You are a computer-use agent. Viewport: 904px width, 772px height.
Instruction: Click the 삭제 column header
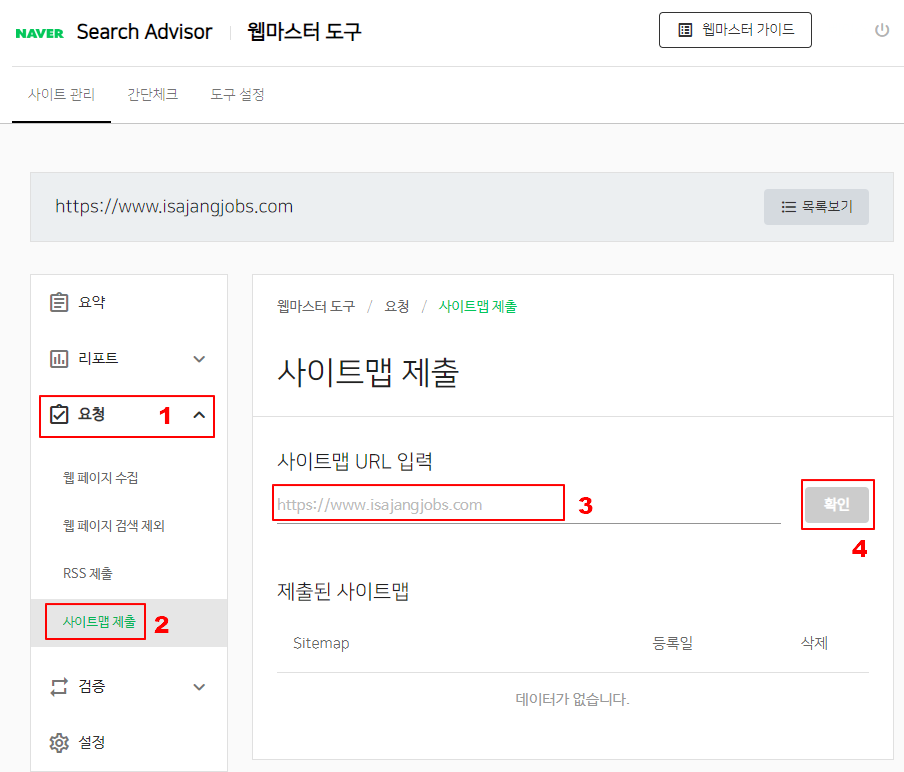814,643
